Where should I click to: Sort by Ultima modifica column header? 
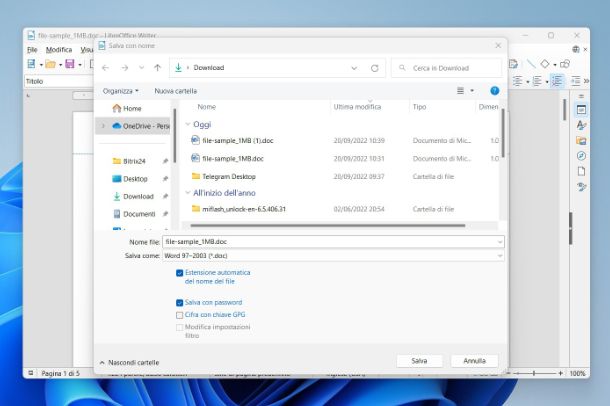pyautogui.click(x=357, y=107)
